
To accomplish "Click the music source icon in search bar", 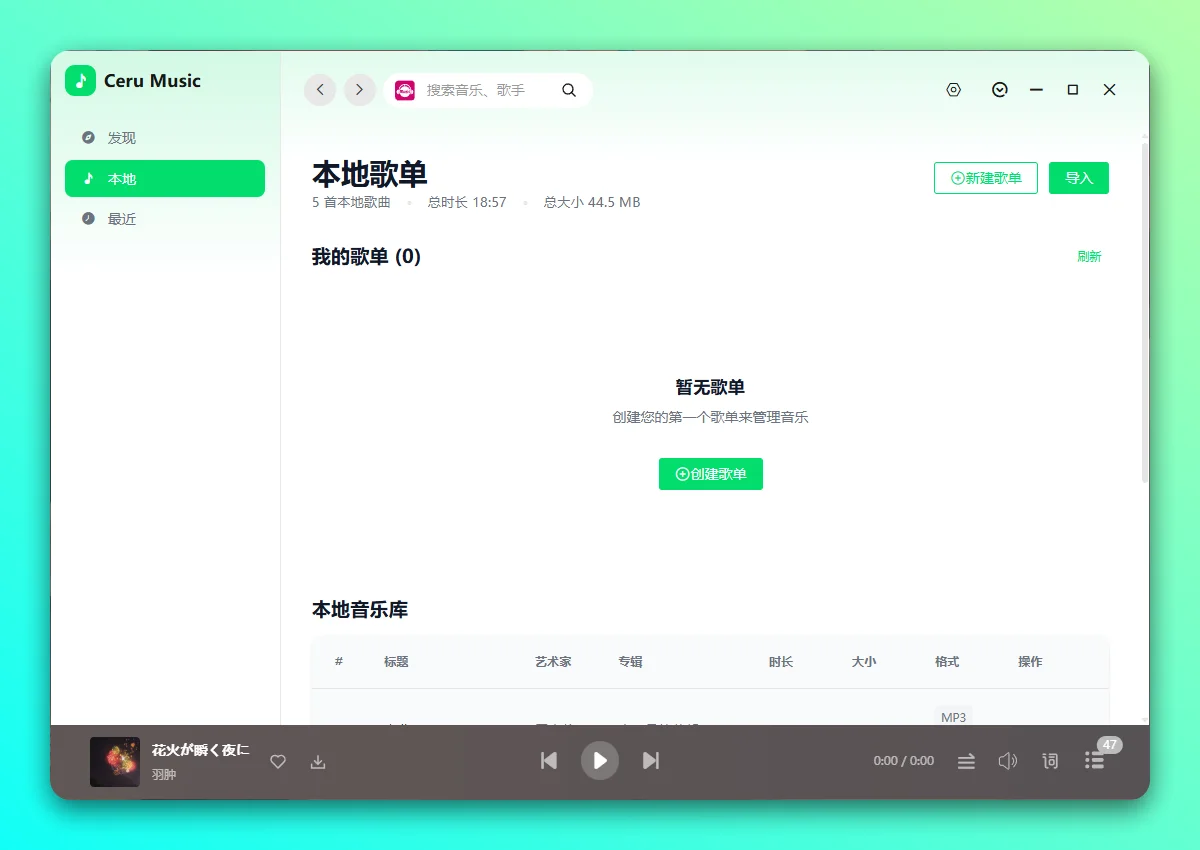I will coord(404,89).
